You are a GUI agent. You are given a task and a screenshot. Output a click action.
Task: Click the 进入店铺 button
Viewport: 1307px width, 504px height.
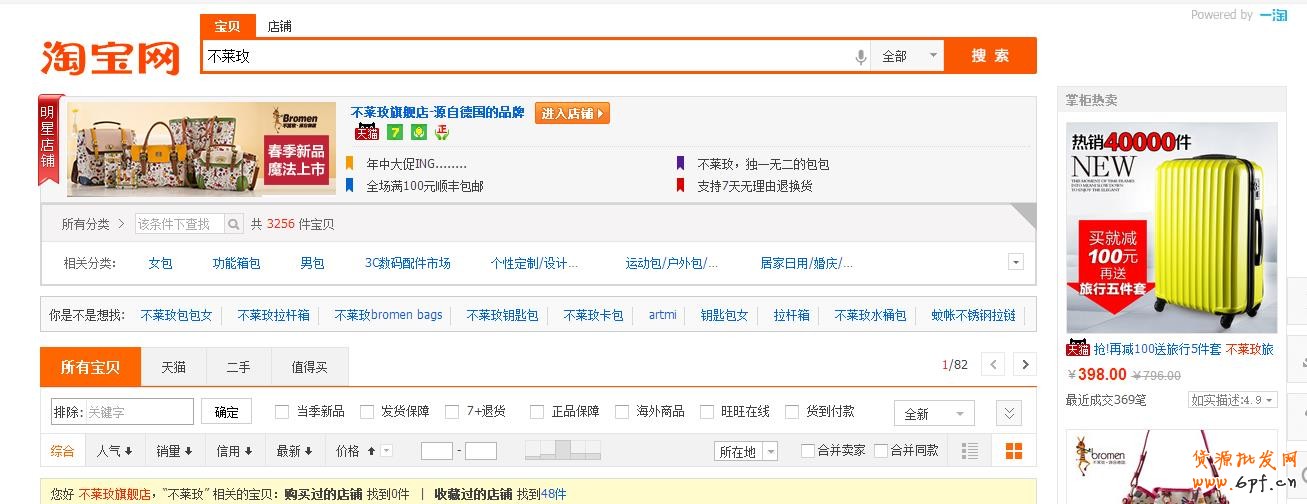(x=572, y=113)
